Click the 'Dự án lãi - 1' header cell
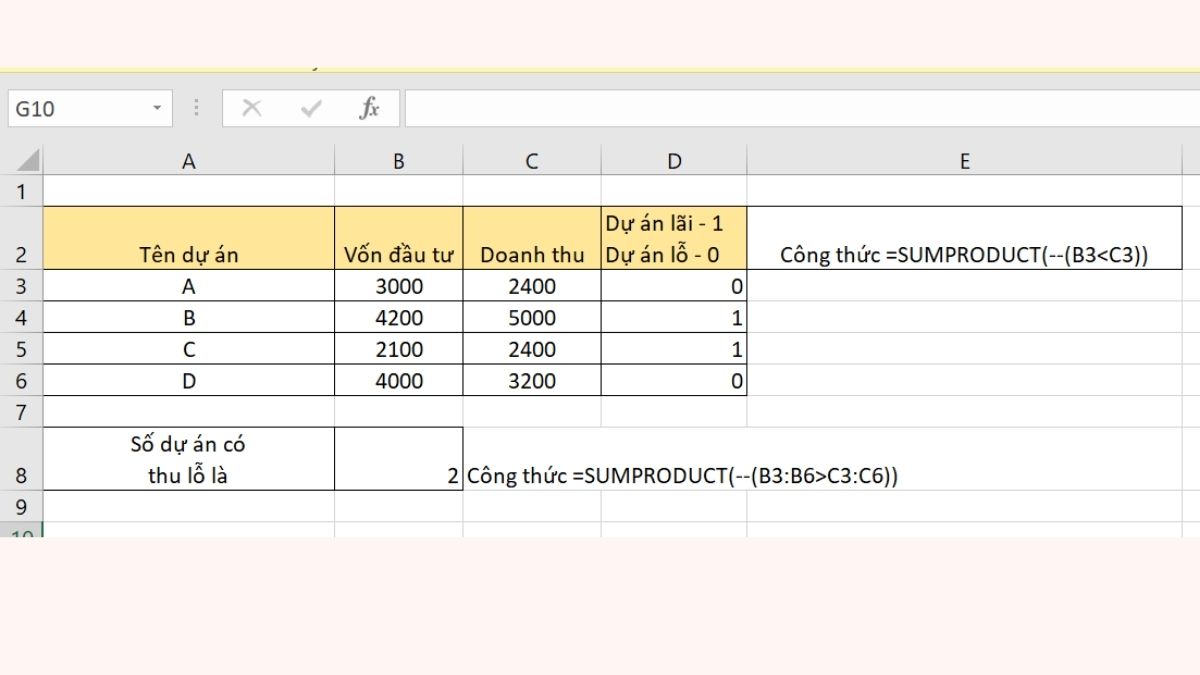This screenshot has height=675, width=1200. click(x=674, y=238)
